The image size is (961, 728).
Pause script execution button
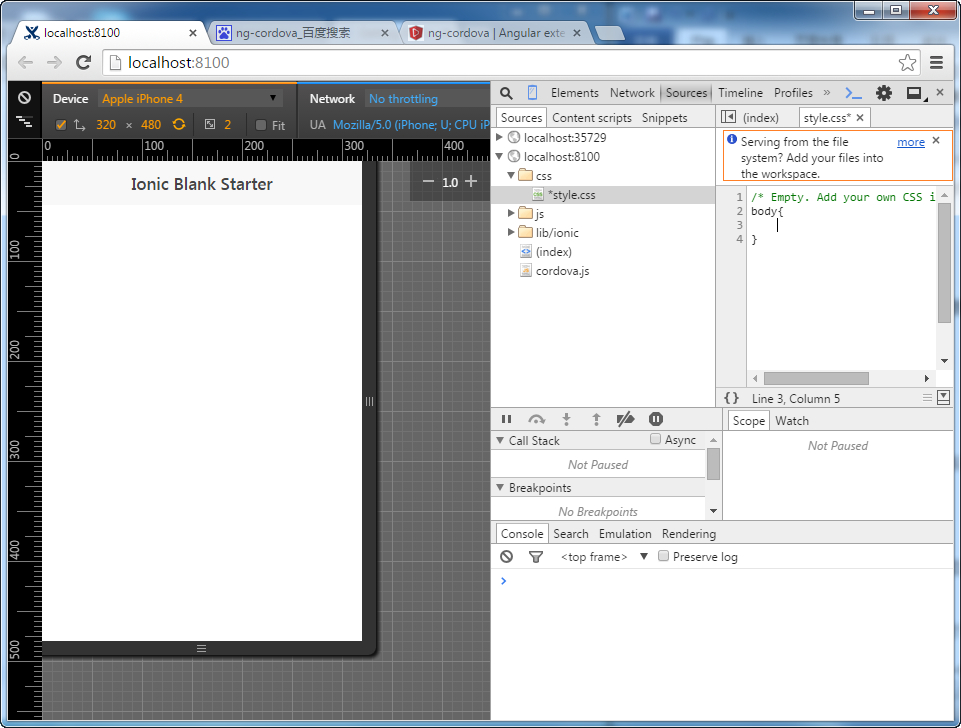click(x=506, y=419)
